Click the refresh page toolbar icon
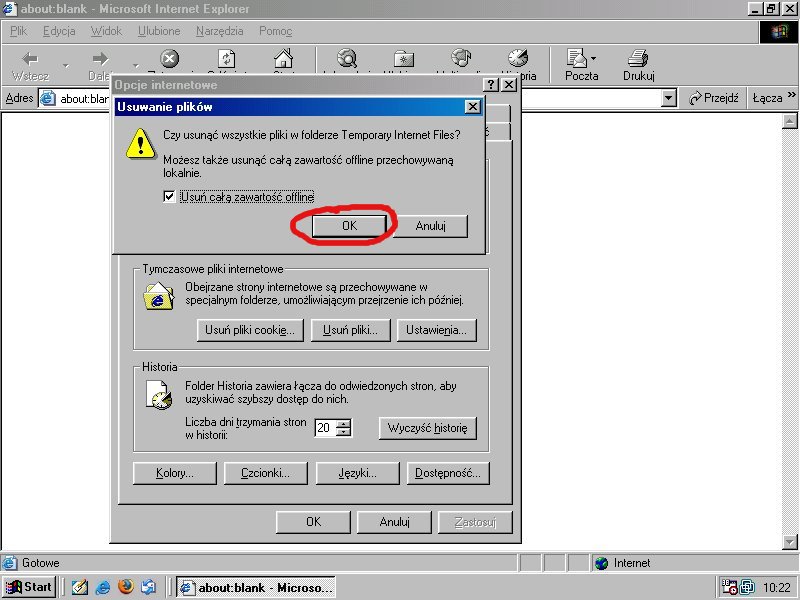800x600 pixels. click(x=227, y=59)
